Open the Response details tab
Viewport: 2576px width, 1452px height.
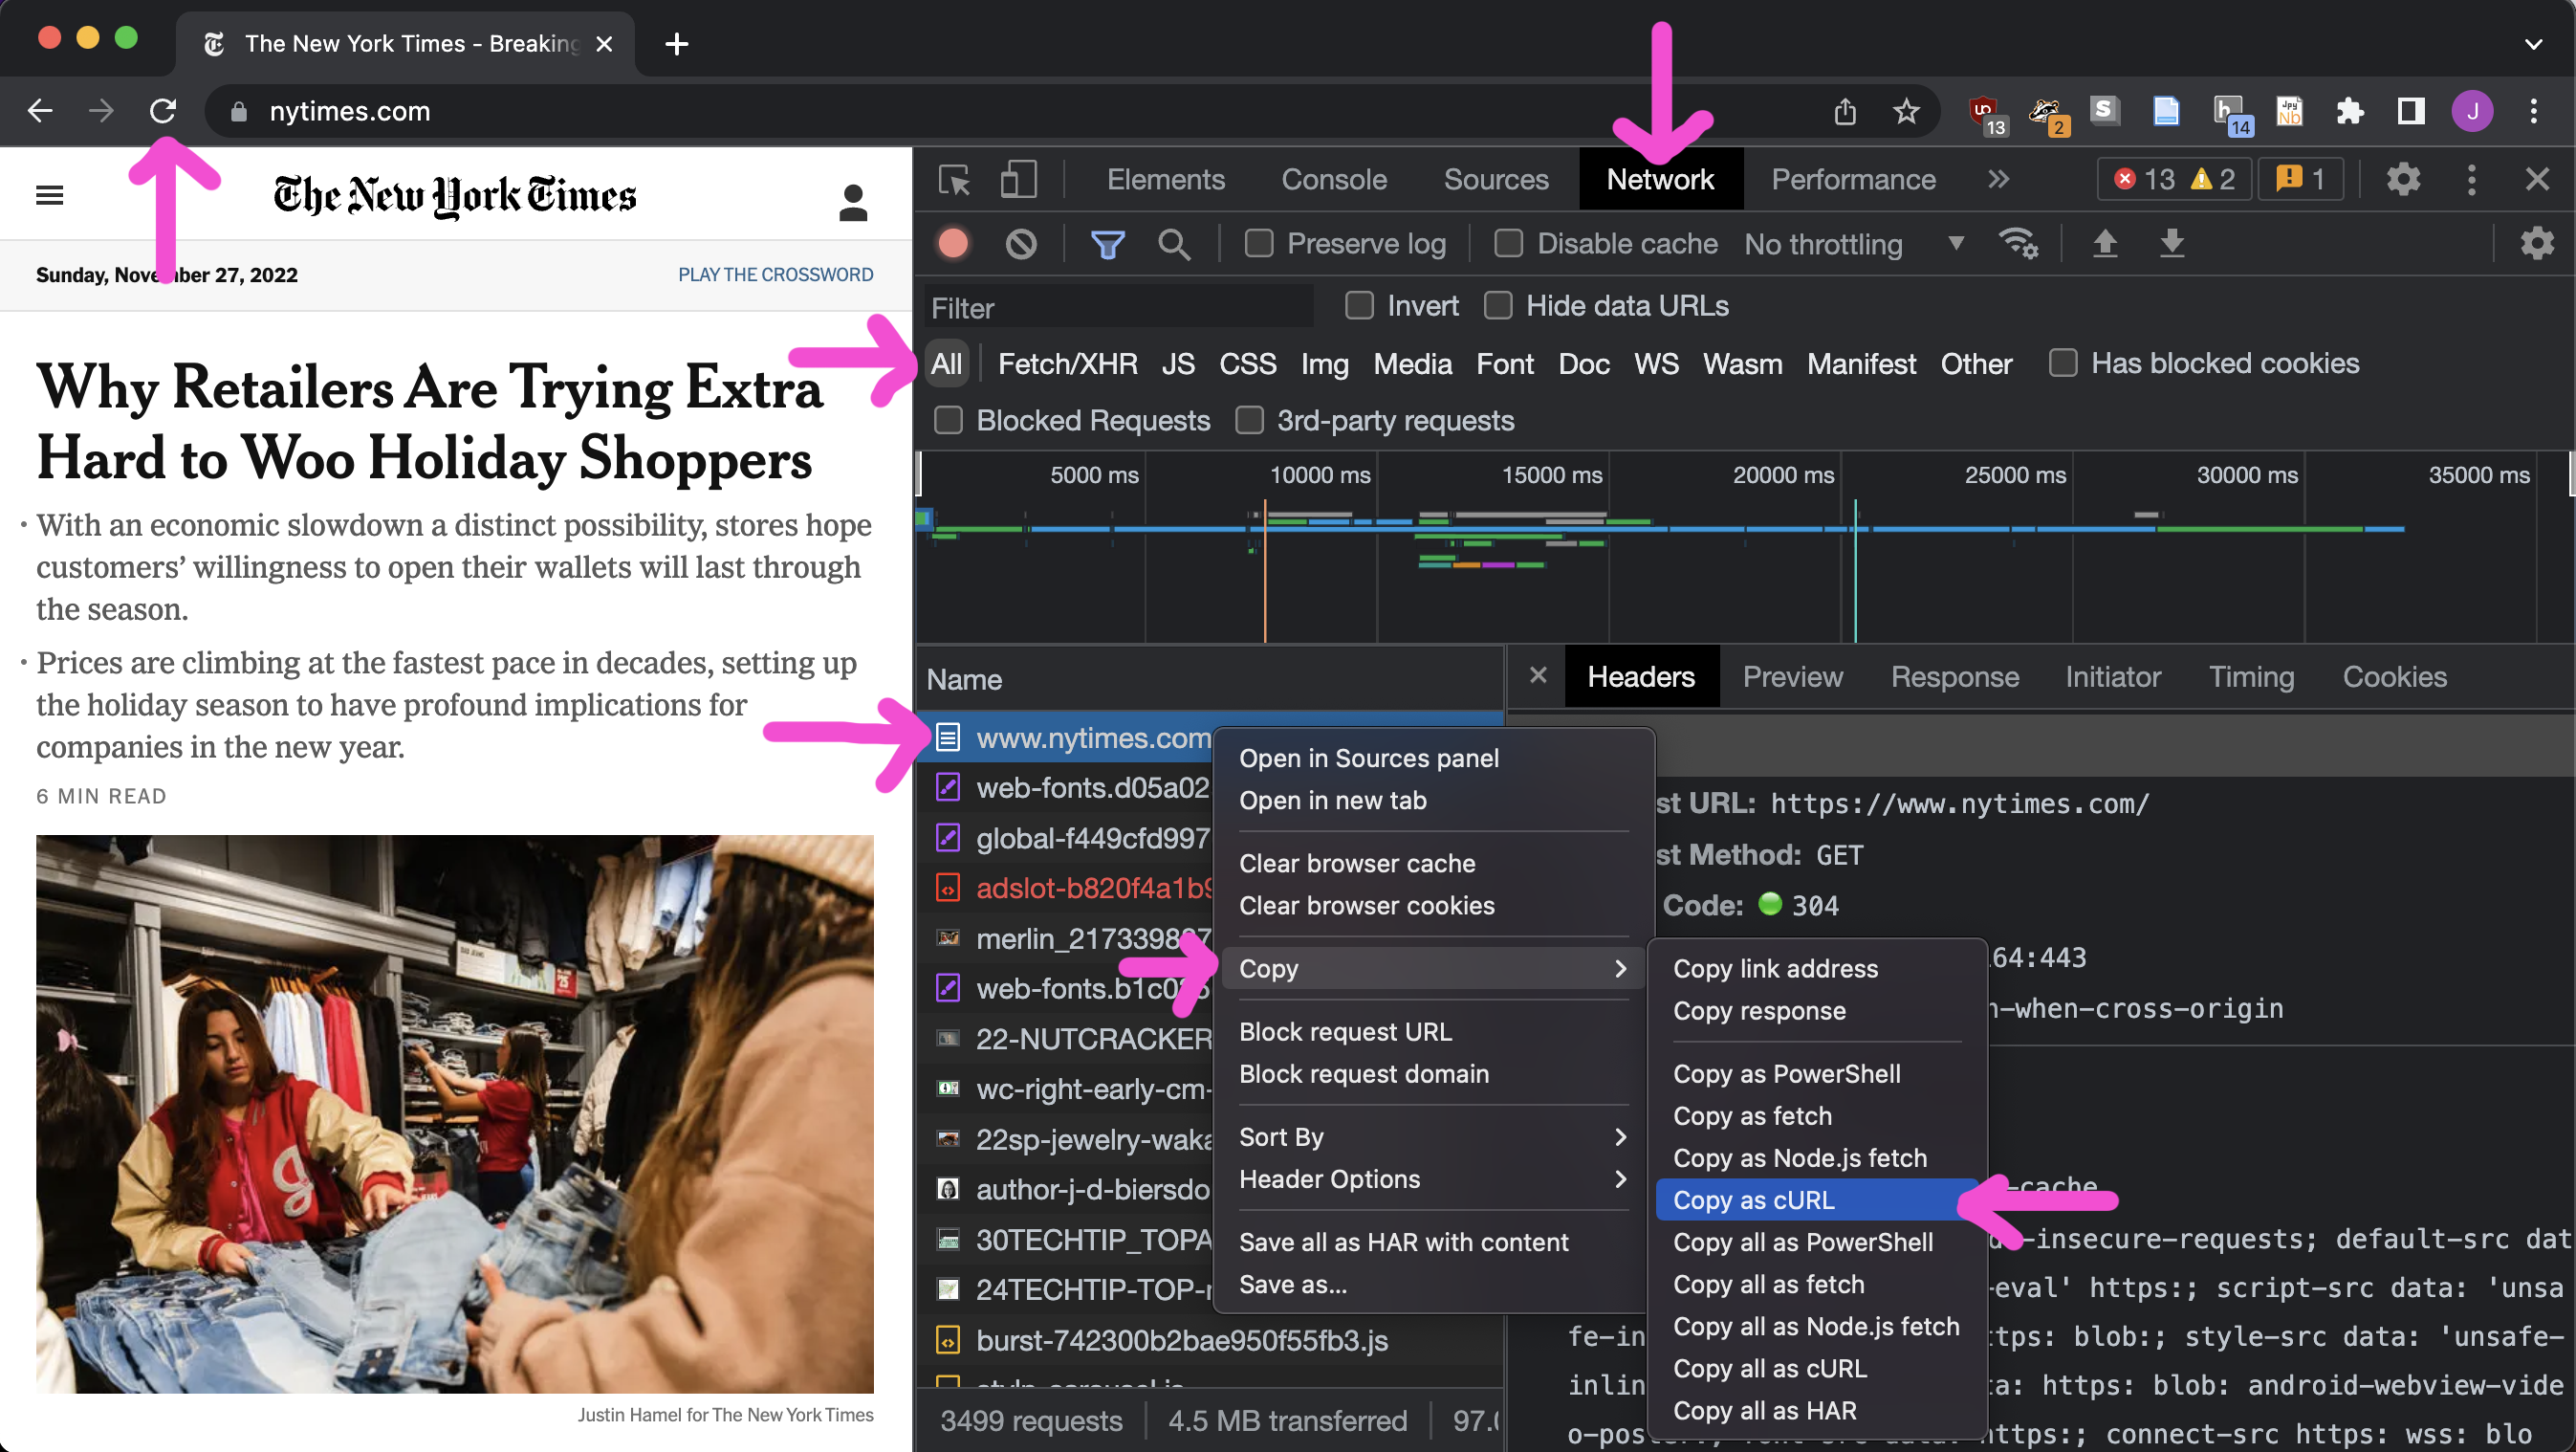click(x=1954, y=677)
